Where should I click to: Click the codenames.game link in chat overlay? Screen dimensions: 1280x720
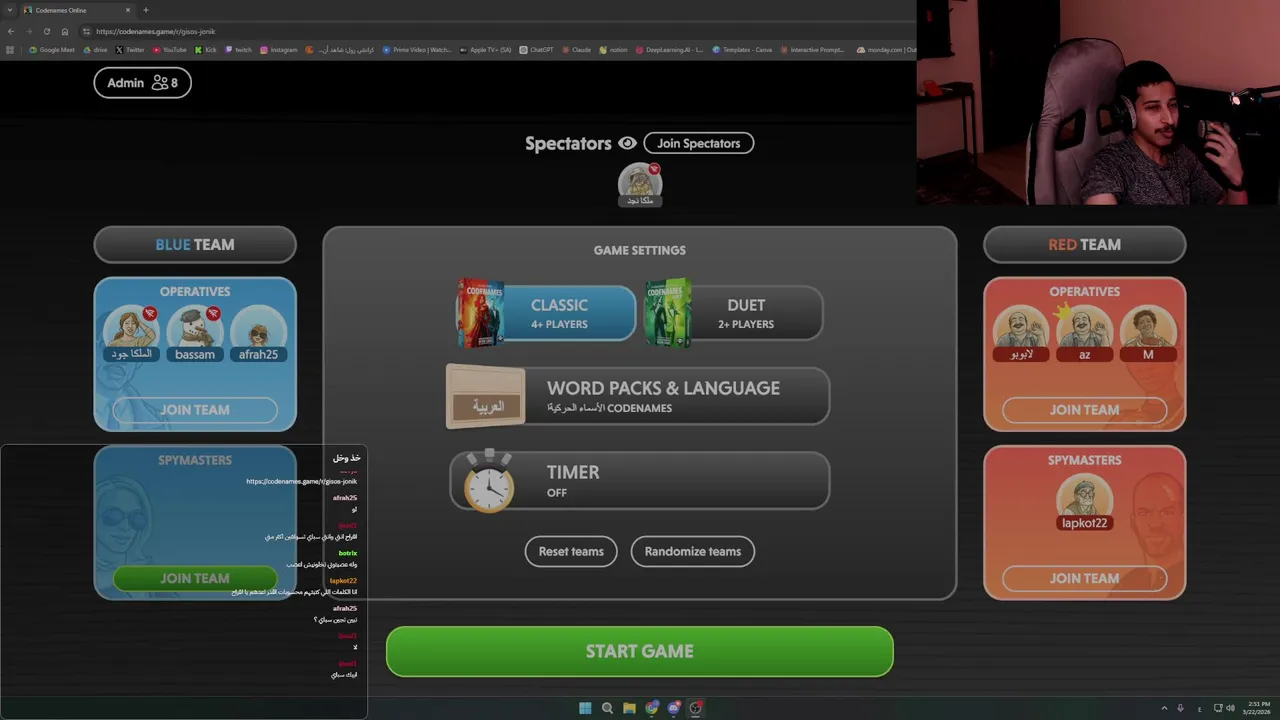coord(301,481)
